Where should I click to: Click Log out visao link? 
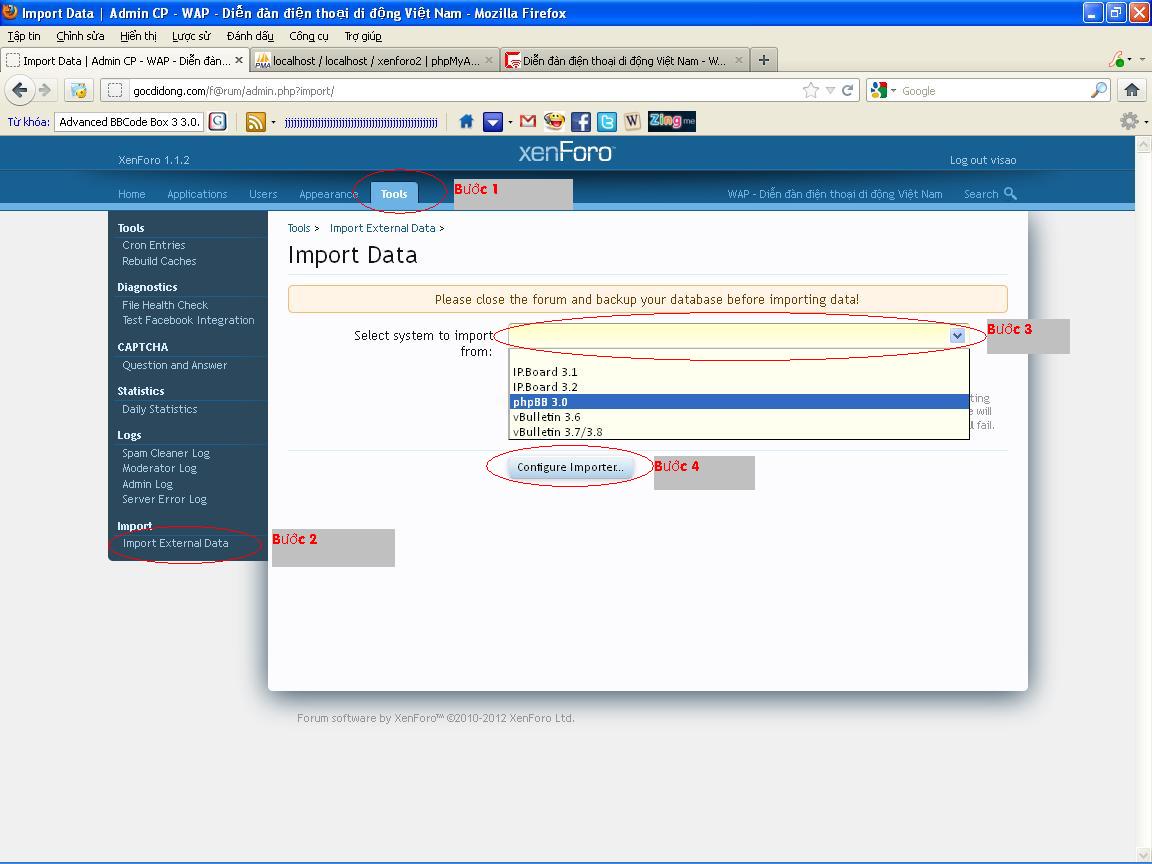pos(983,160)
